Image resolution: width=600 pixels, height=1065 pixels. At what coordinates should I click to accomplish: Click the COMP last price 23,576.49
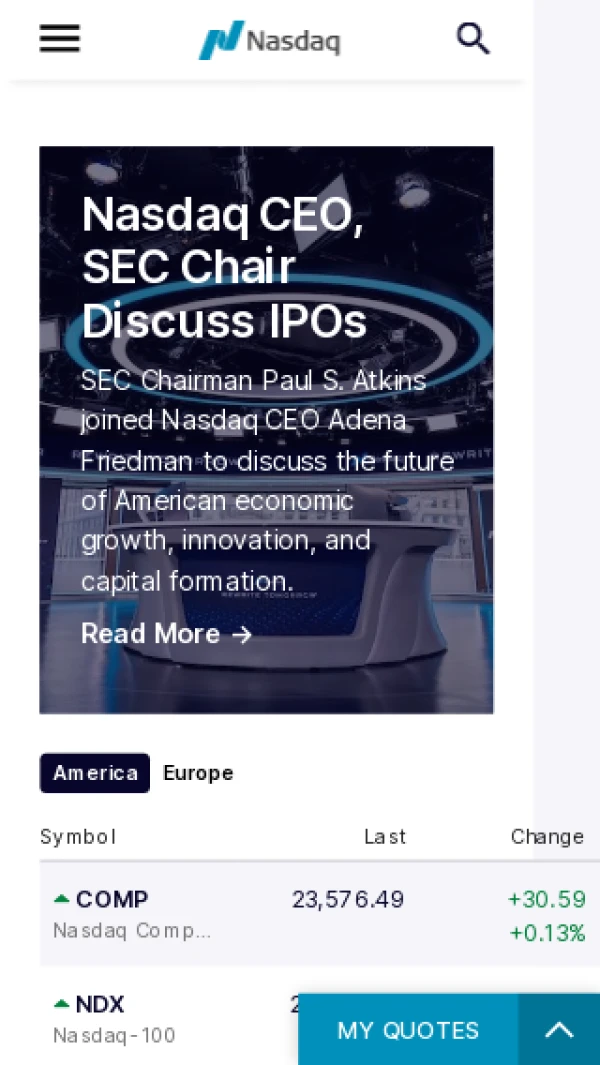coord(348,900)
